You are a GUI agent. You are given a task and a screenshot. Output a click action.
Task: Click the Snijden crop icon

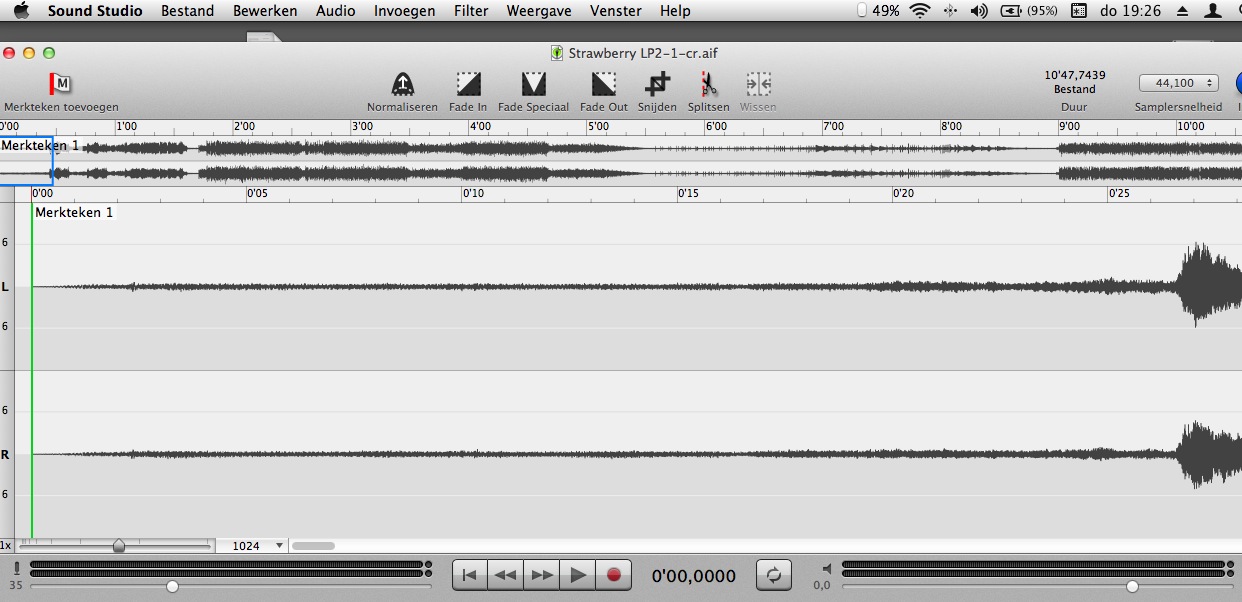click(x=657, y=84)
